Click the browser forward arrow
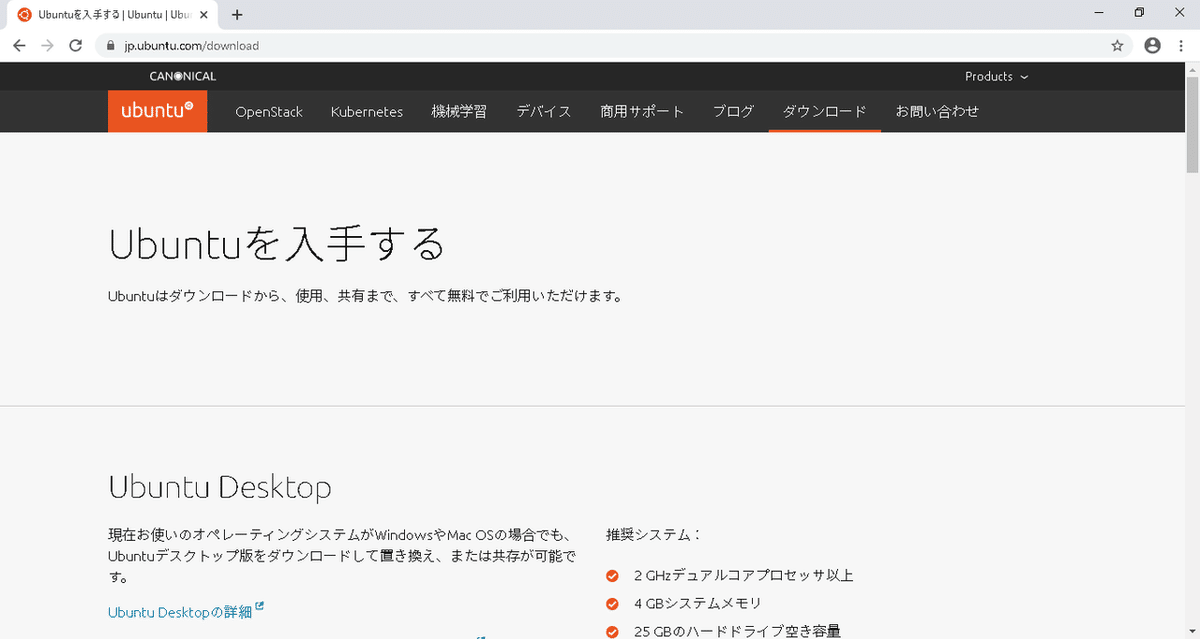 (x=47, y=45)
